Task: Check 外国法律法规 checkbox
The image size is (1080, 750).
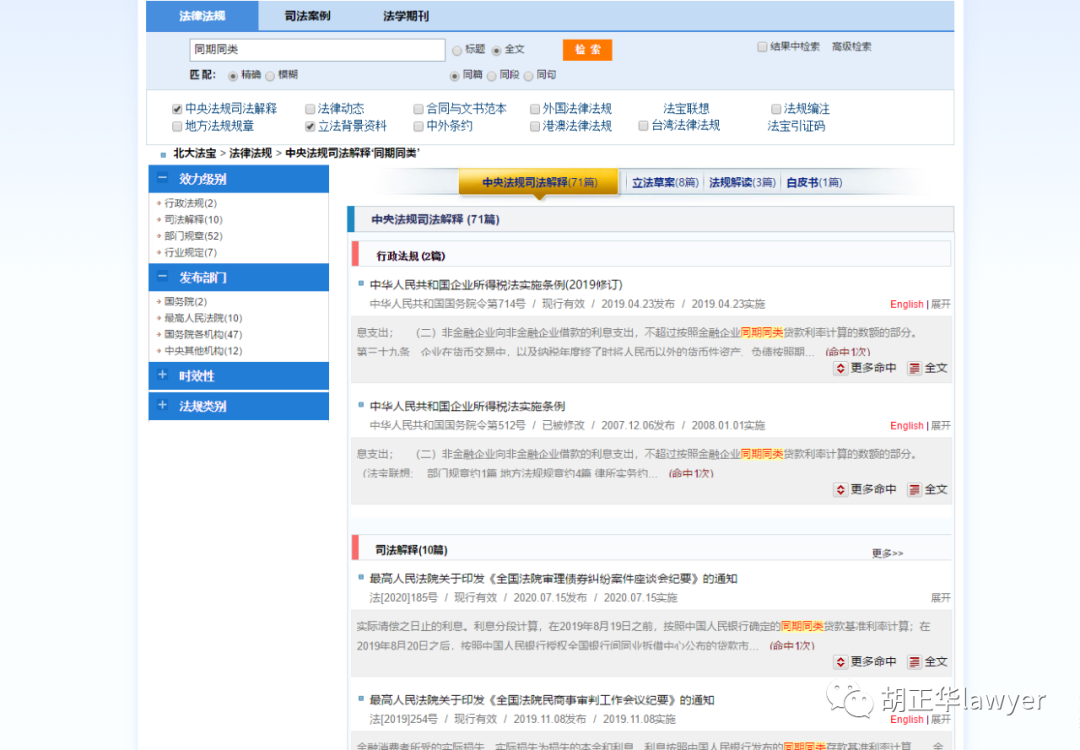Action: coord(534,109)
